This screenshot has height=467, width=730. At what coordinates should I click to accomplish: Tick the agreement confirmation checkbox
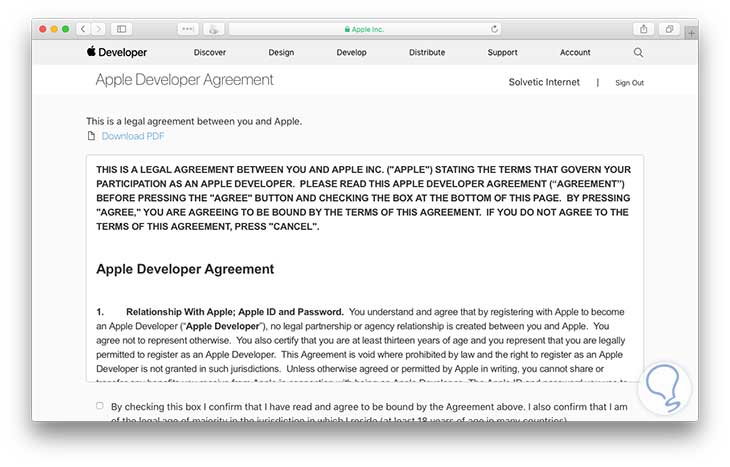click(100, 406)
